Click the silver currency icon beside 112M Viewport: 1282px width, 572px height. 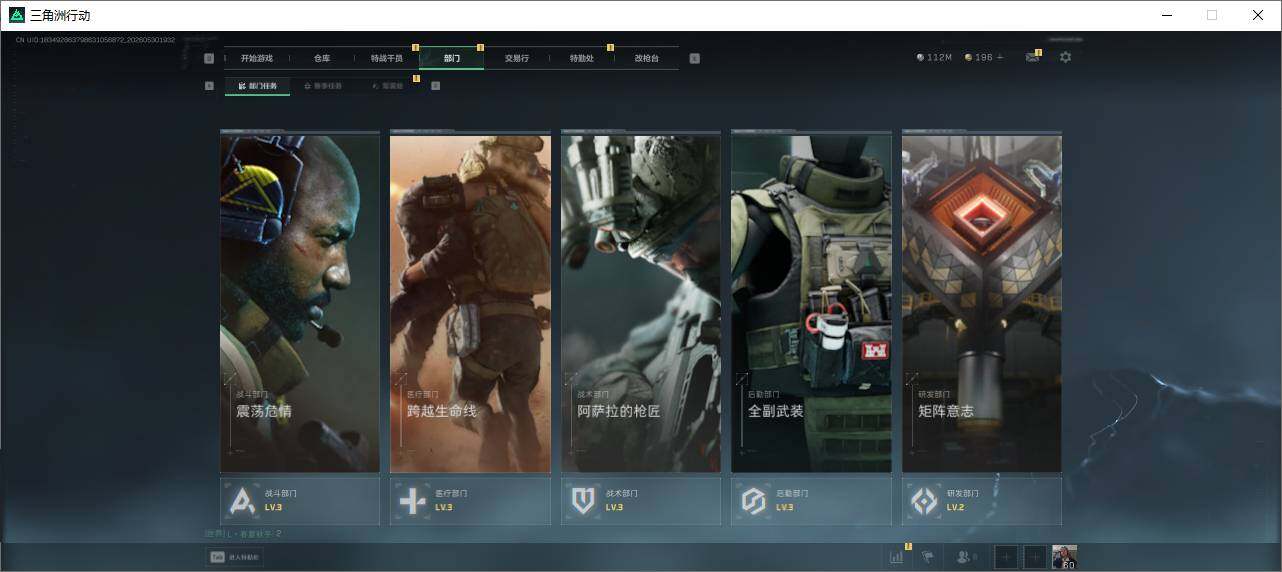coord(920,58)
